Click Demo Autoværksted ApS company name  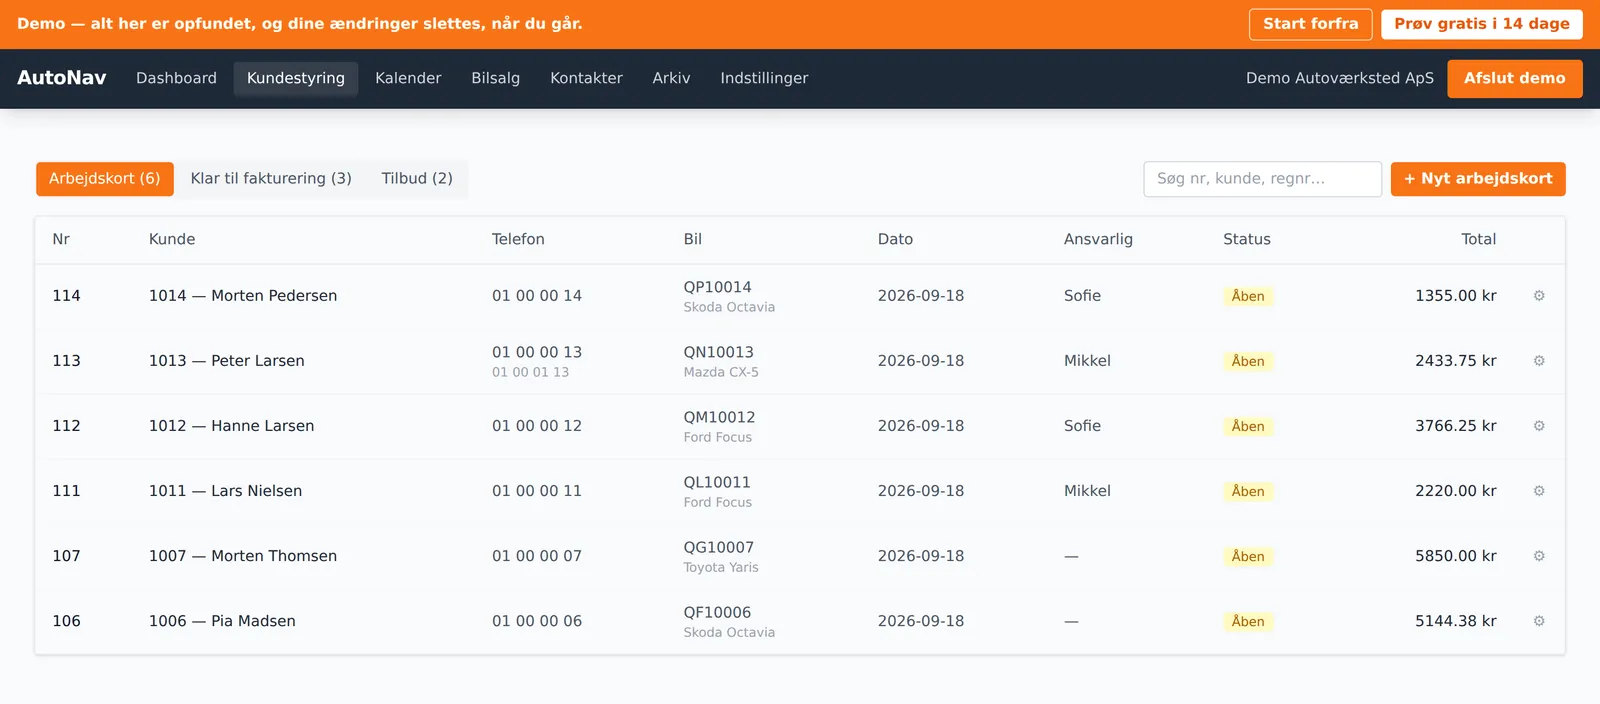point(1340,78)
